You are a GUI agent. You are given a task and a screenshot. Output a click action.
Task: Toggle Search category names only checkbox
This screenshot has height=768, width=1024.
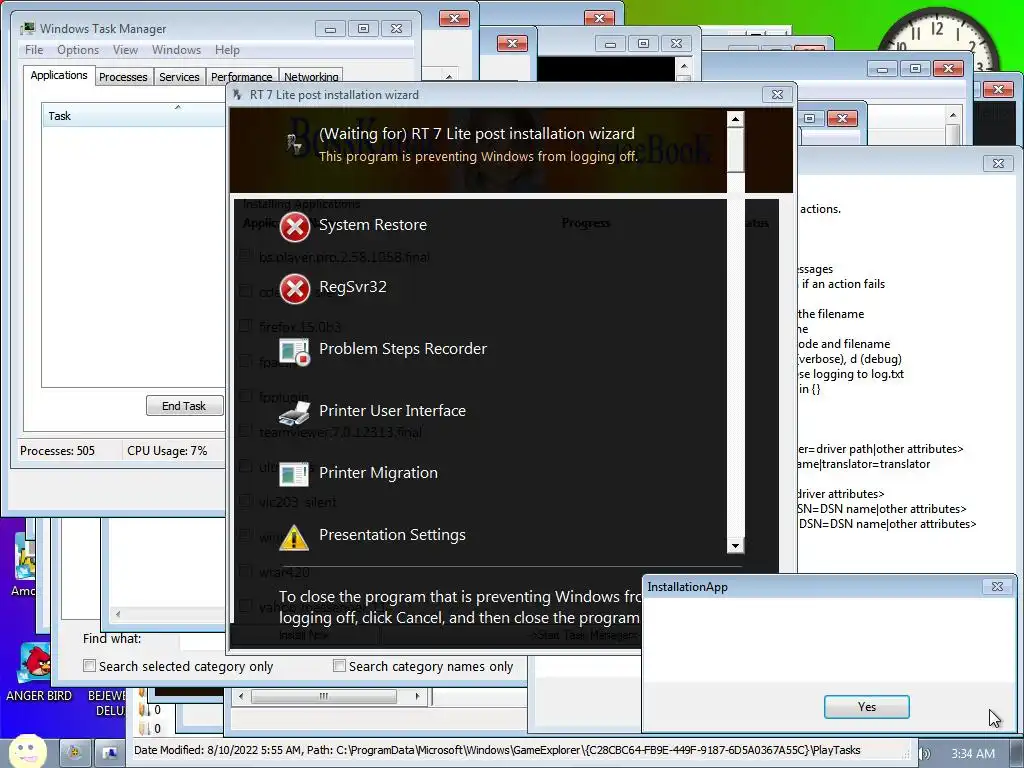point(339,665)
